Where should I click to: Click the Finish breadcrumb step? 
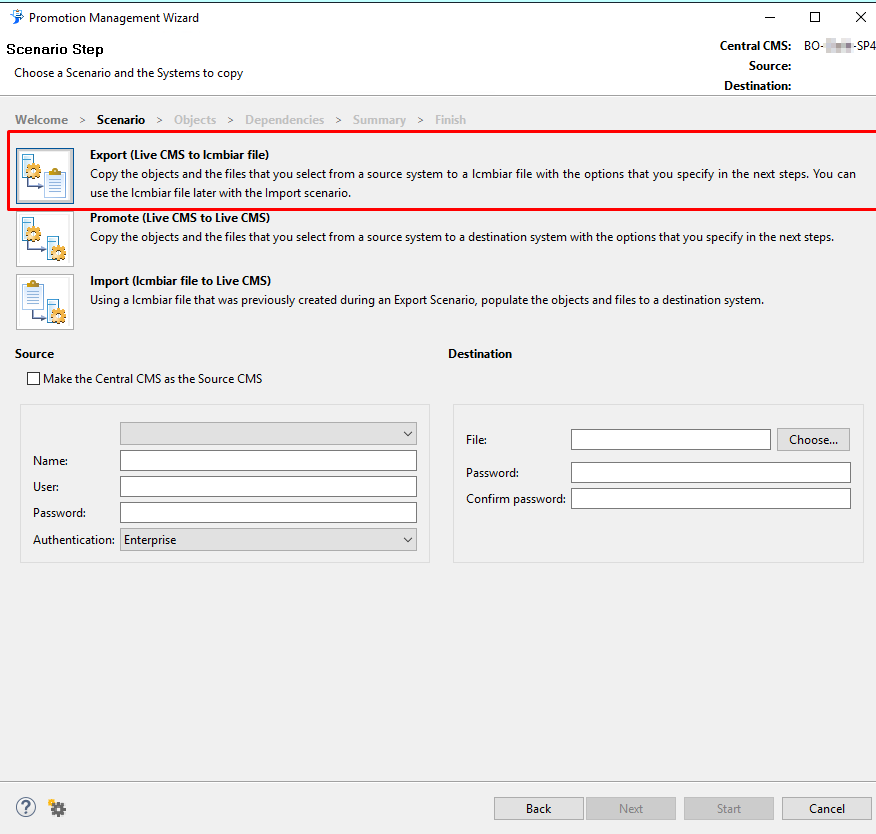click(450, 120)
